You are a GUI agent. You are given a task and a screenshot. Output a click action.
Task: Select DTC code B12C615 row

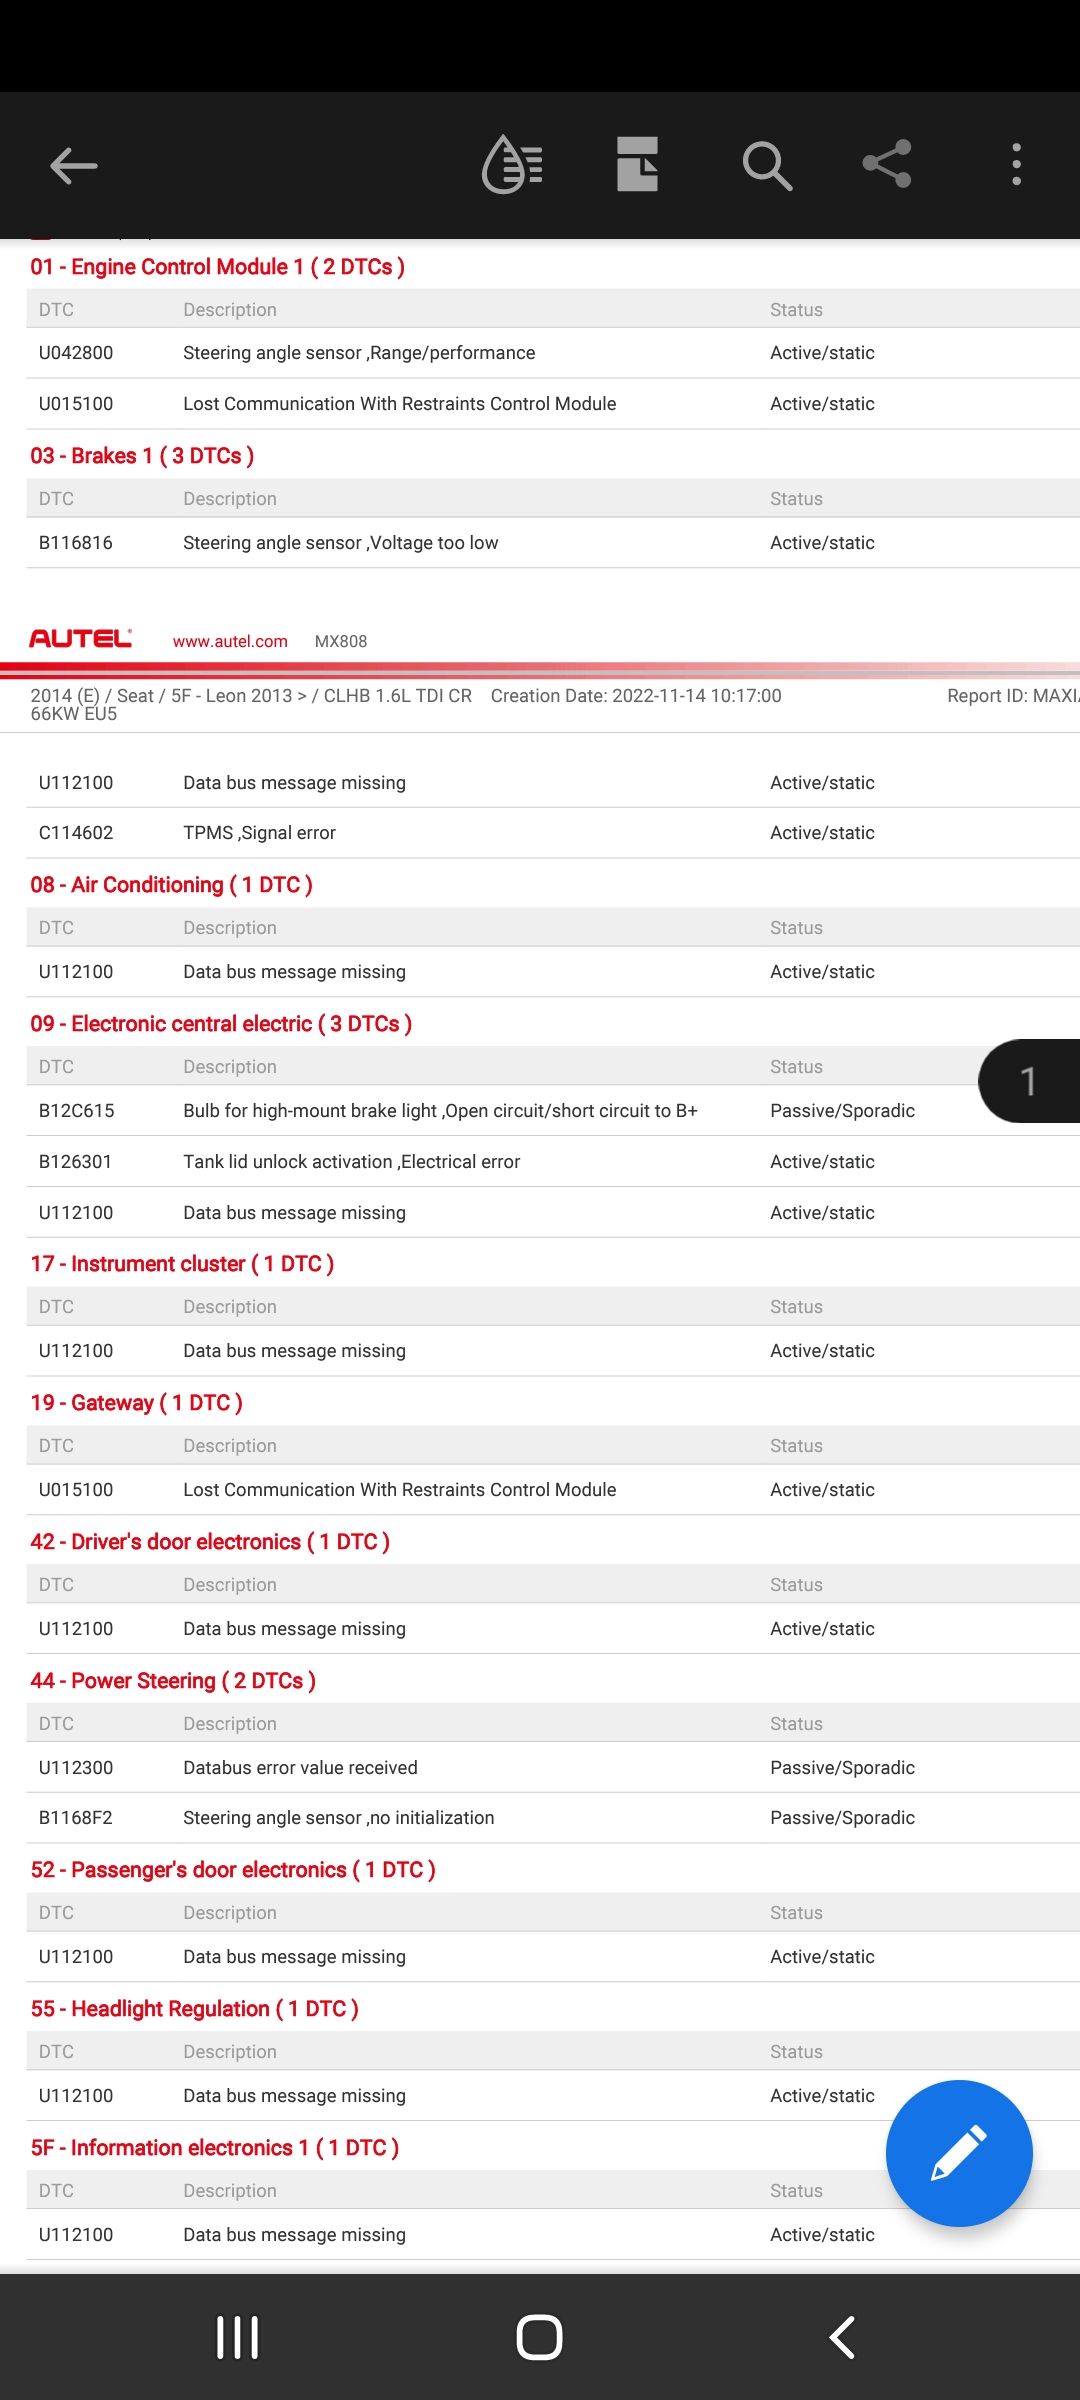(440, 1111)
